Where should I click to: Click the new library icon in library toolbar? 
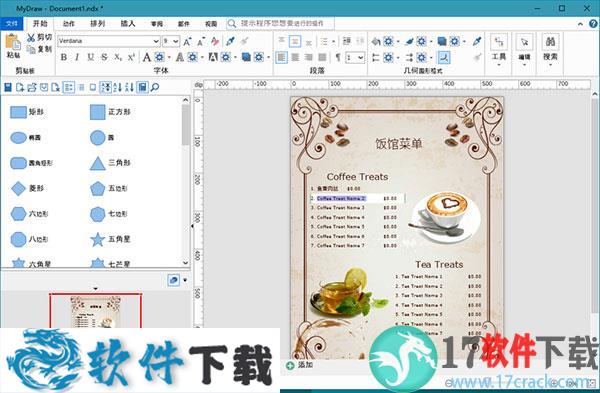pyautogui.click(x=20, y=88)
